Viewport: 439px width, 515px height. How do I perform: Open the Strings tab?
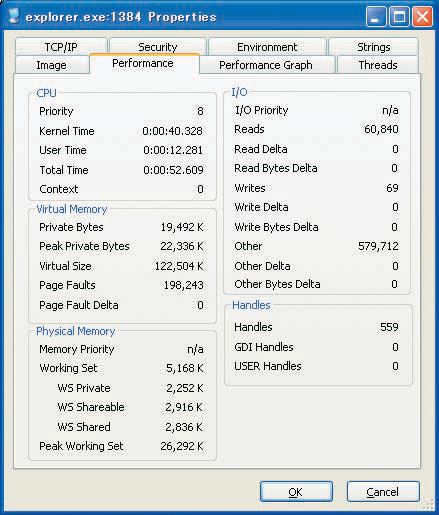click(373, 47)
